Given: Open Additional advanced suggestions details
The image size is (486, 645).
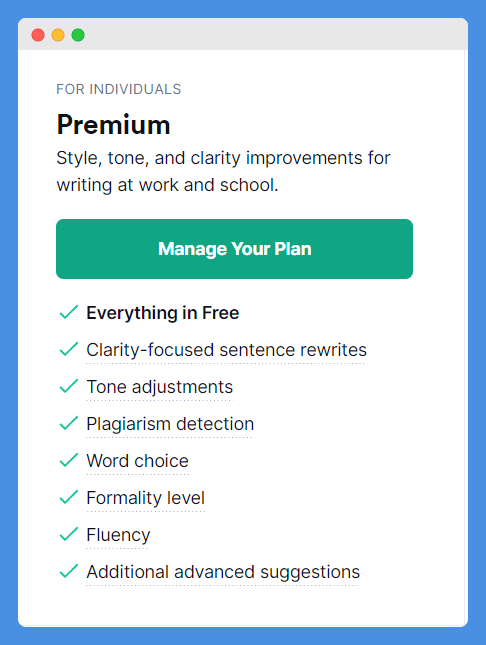Looking at the screenshot, I should (x=223, y=573).
